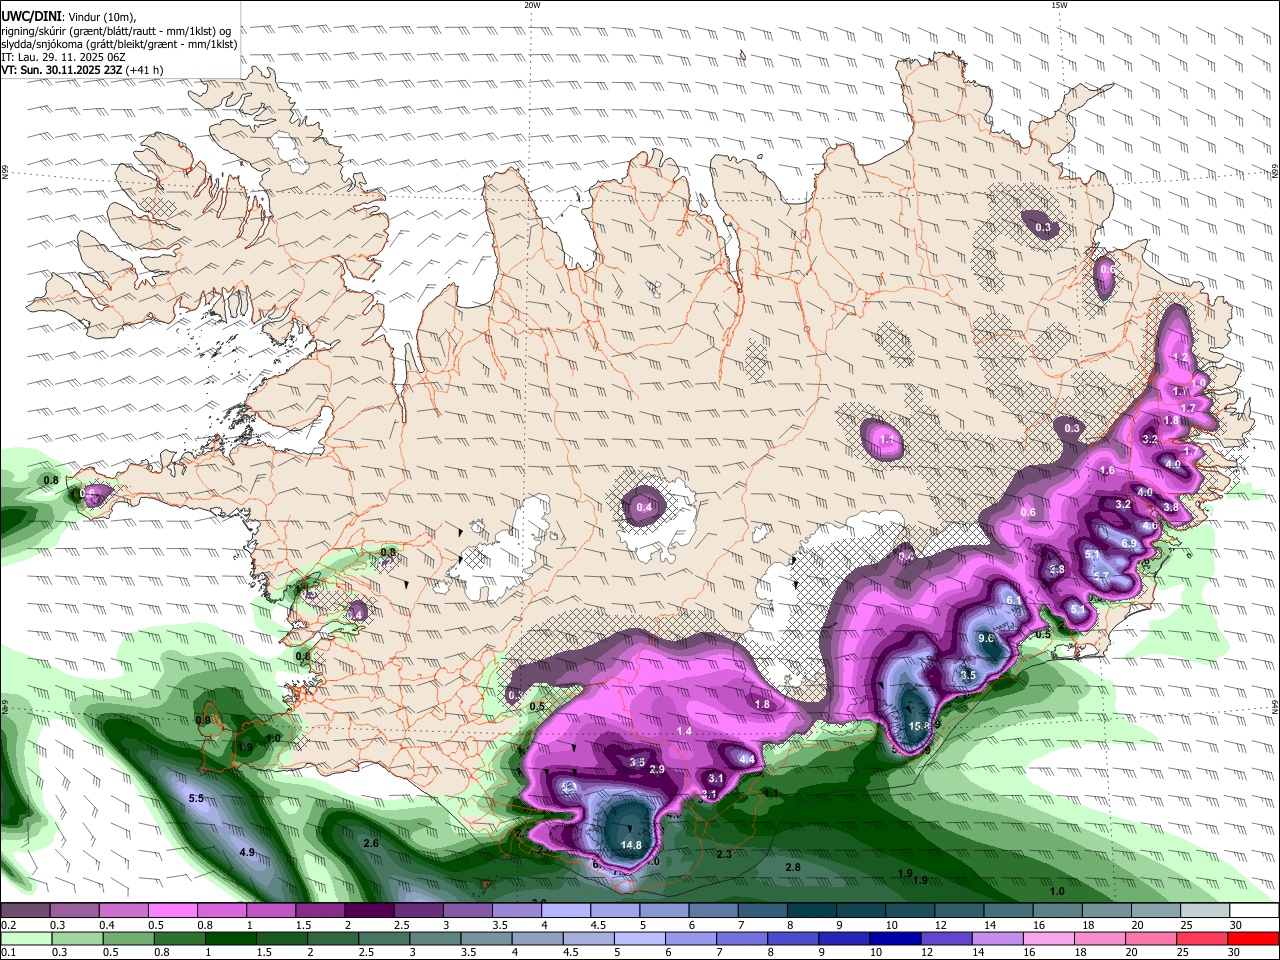Screen dimensions: 1280x960
Task: Click the '0.1' label in the lower legend
Action: point(9,953)
